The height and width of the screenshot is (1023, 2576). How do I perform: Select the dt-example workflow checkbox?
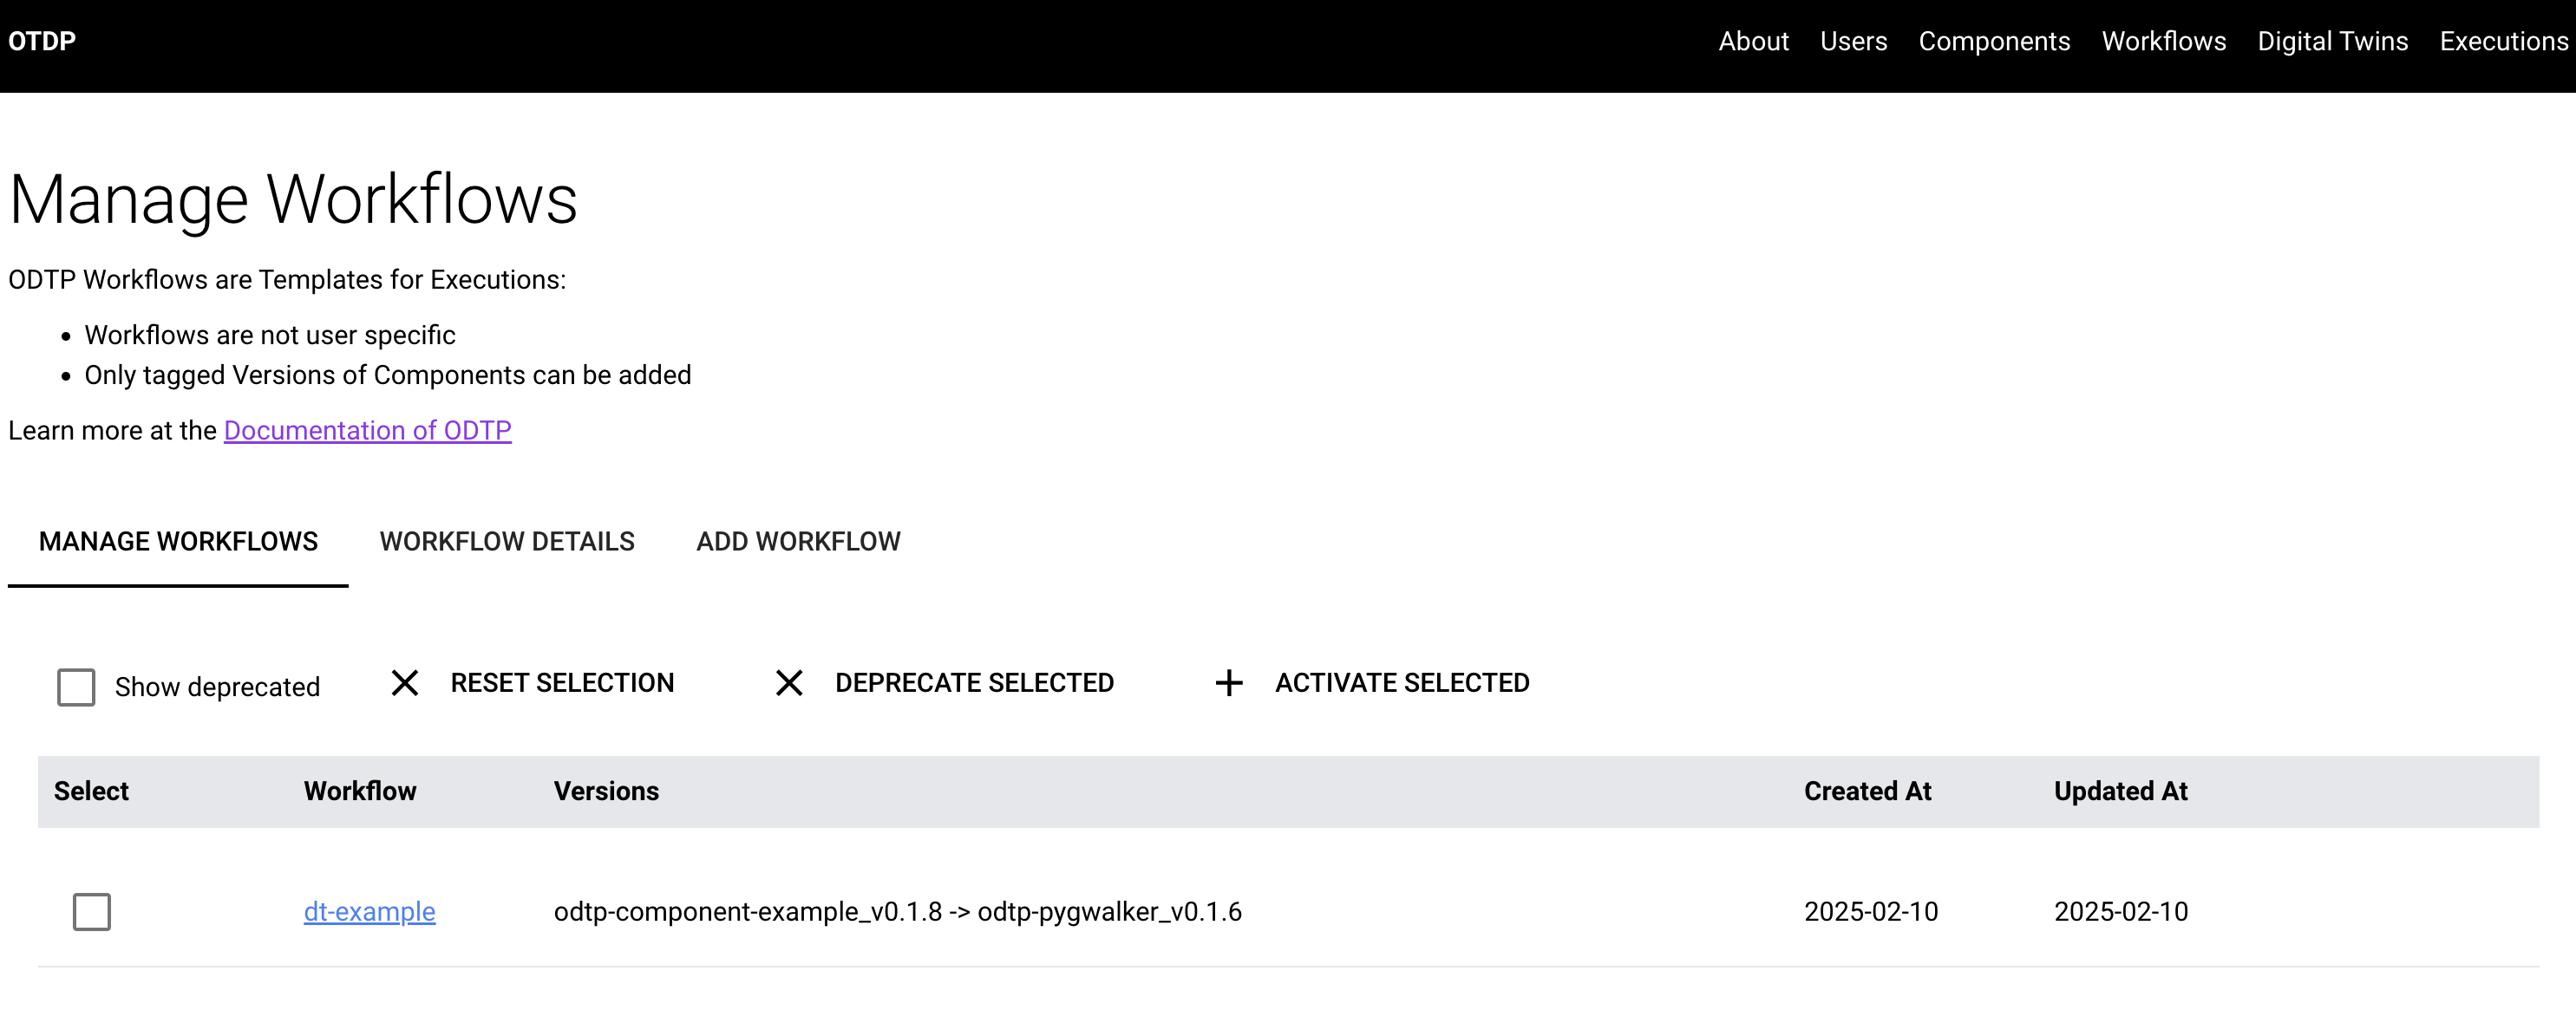(x=92, y=908)
